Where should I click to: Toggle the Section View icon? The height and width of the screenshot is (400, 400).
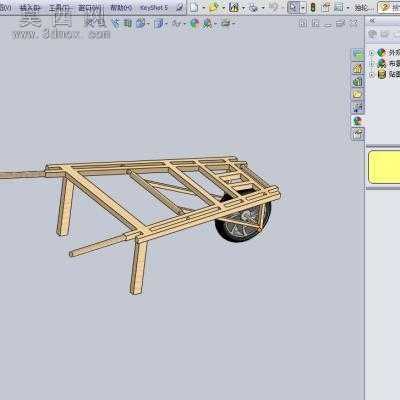128,23
